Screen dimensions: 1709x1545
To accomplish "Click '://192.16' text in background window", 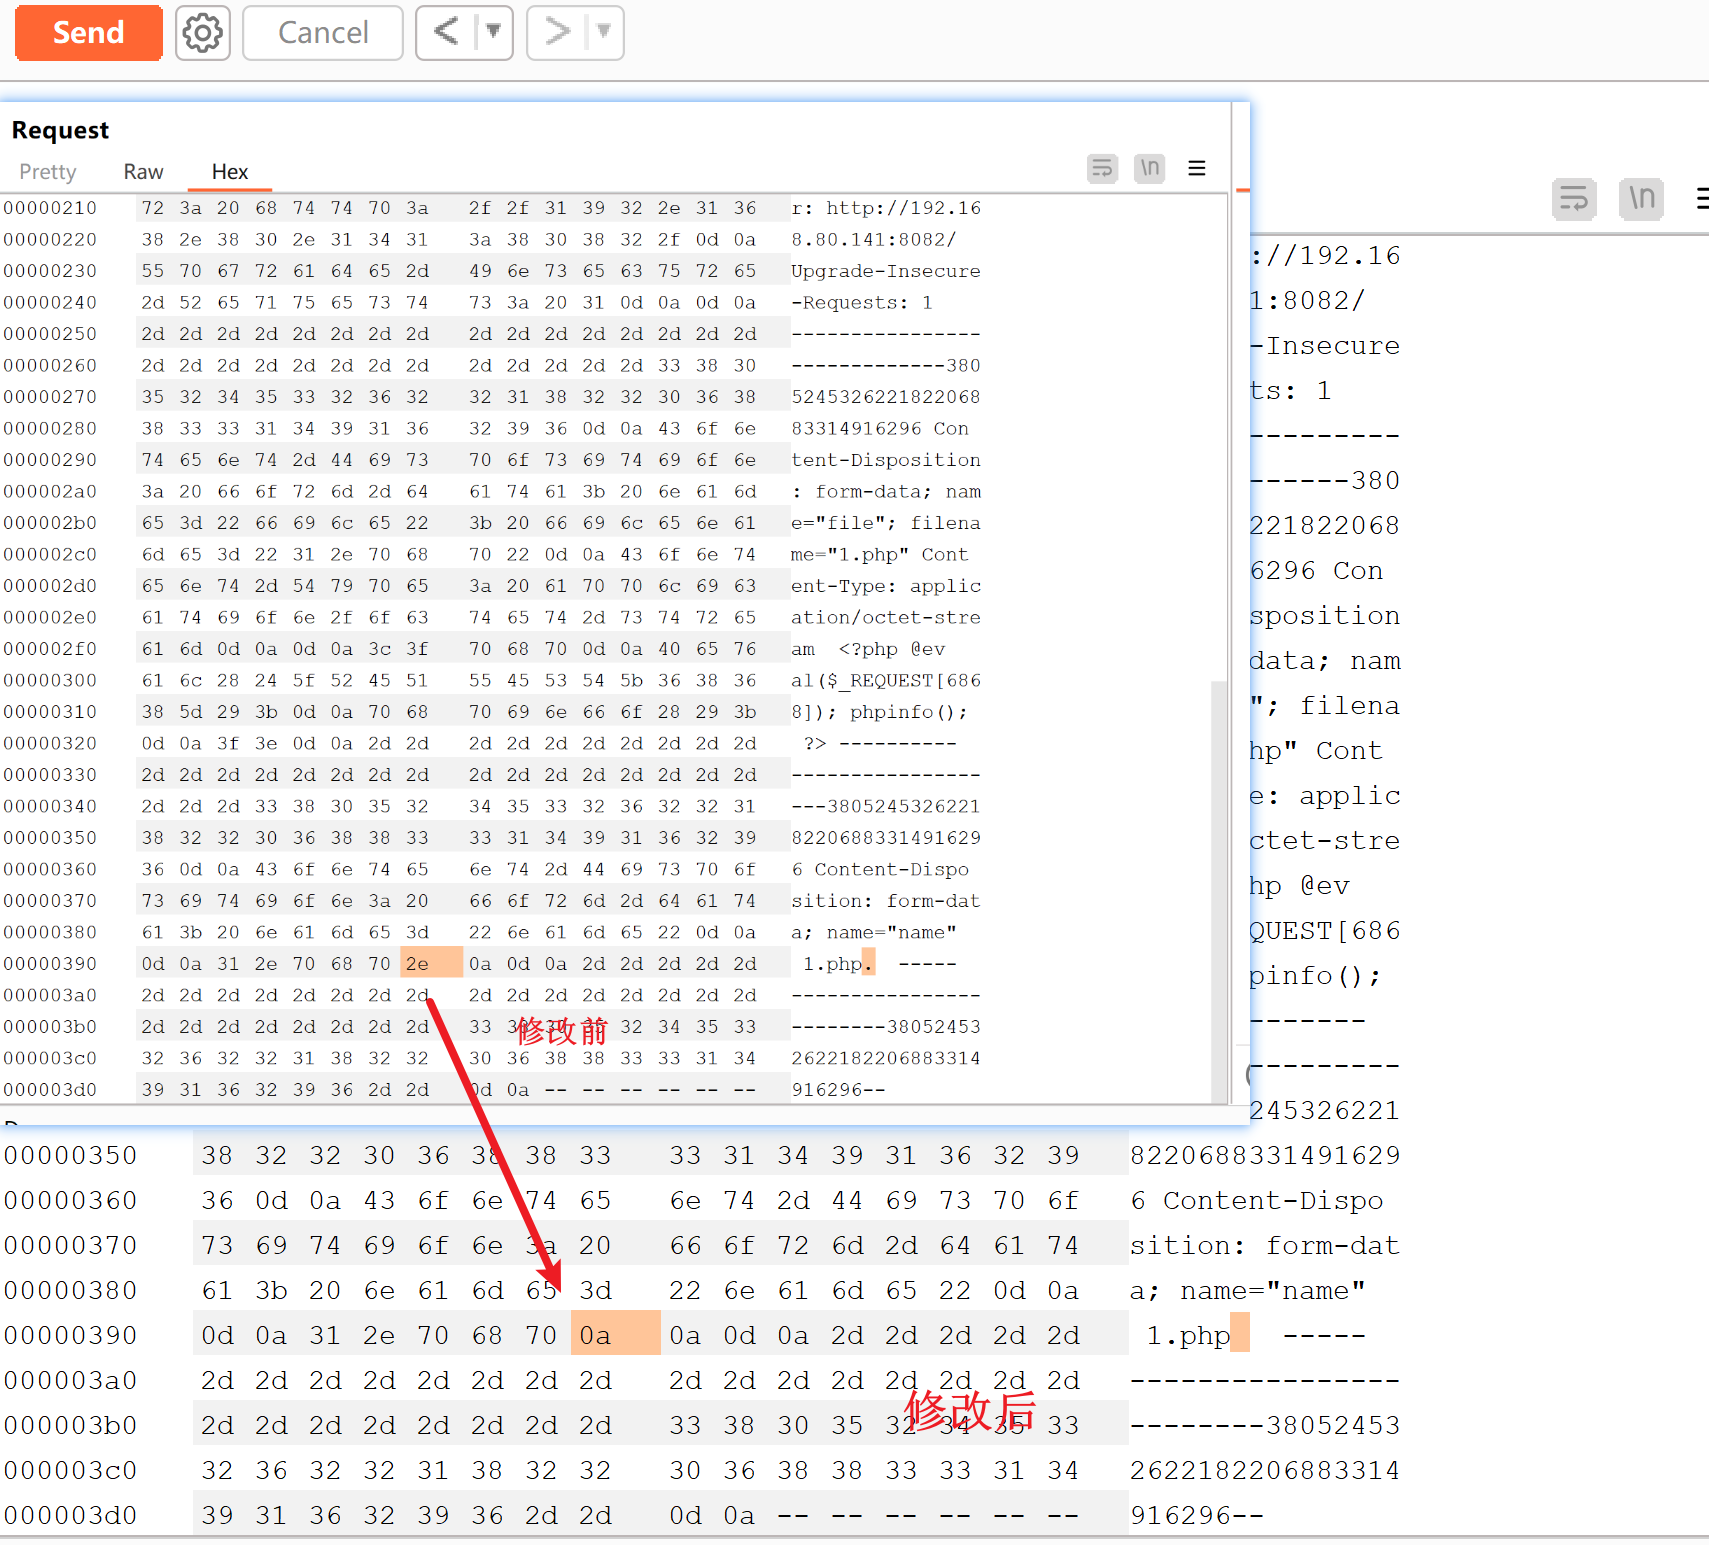I will tap(1325, 256).
